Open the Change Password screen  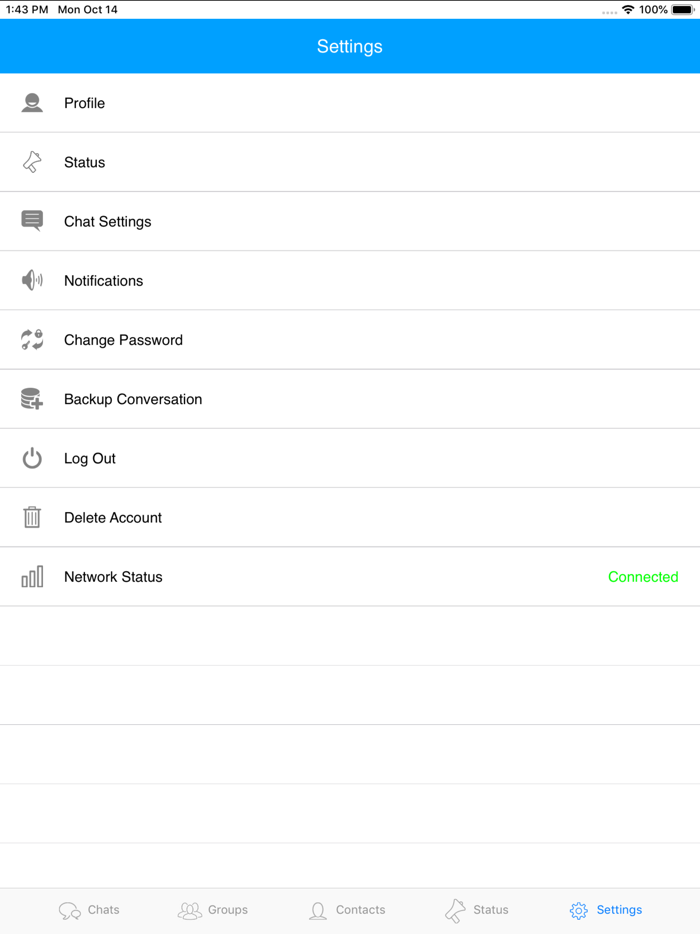123,340
